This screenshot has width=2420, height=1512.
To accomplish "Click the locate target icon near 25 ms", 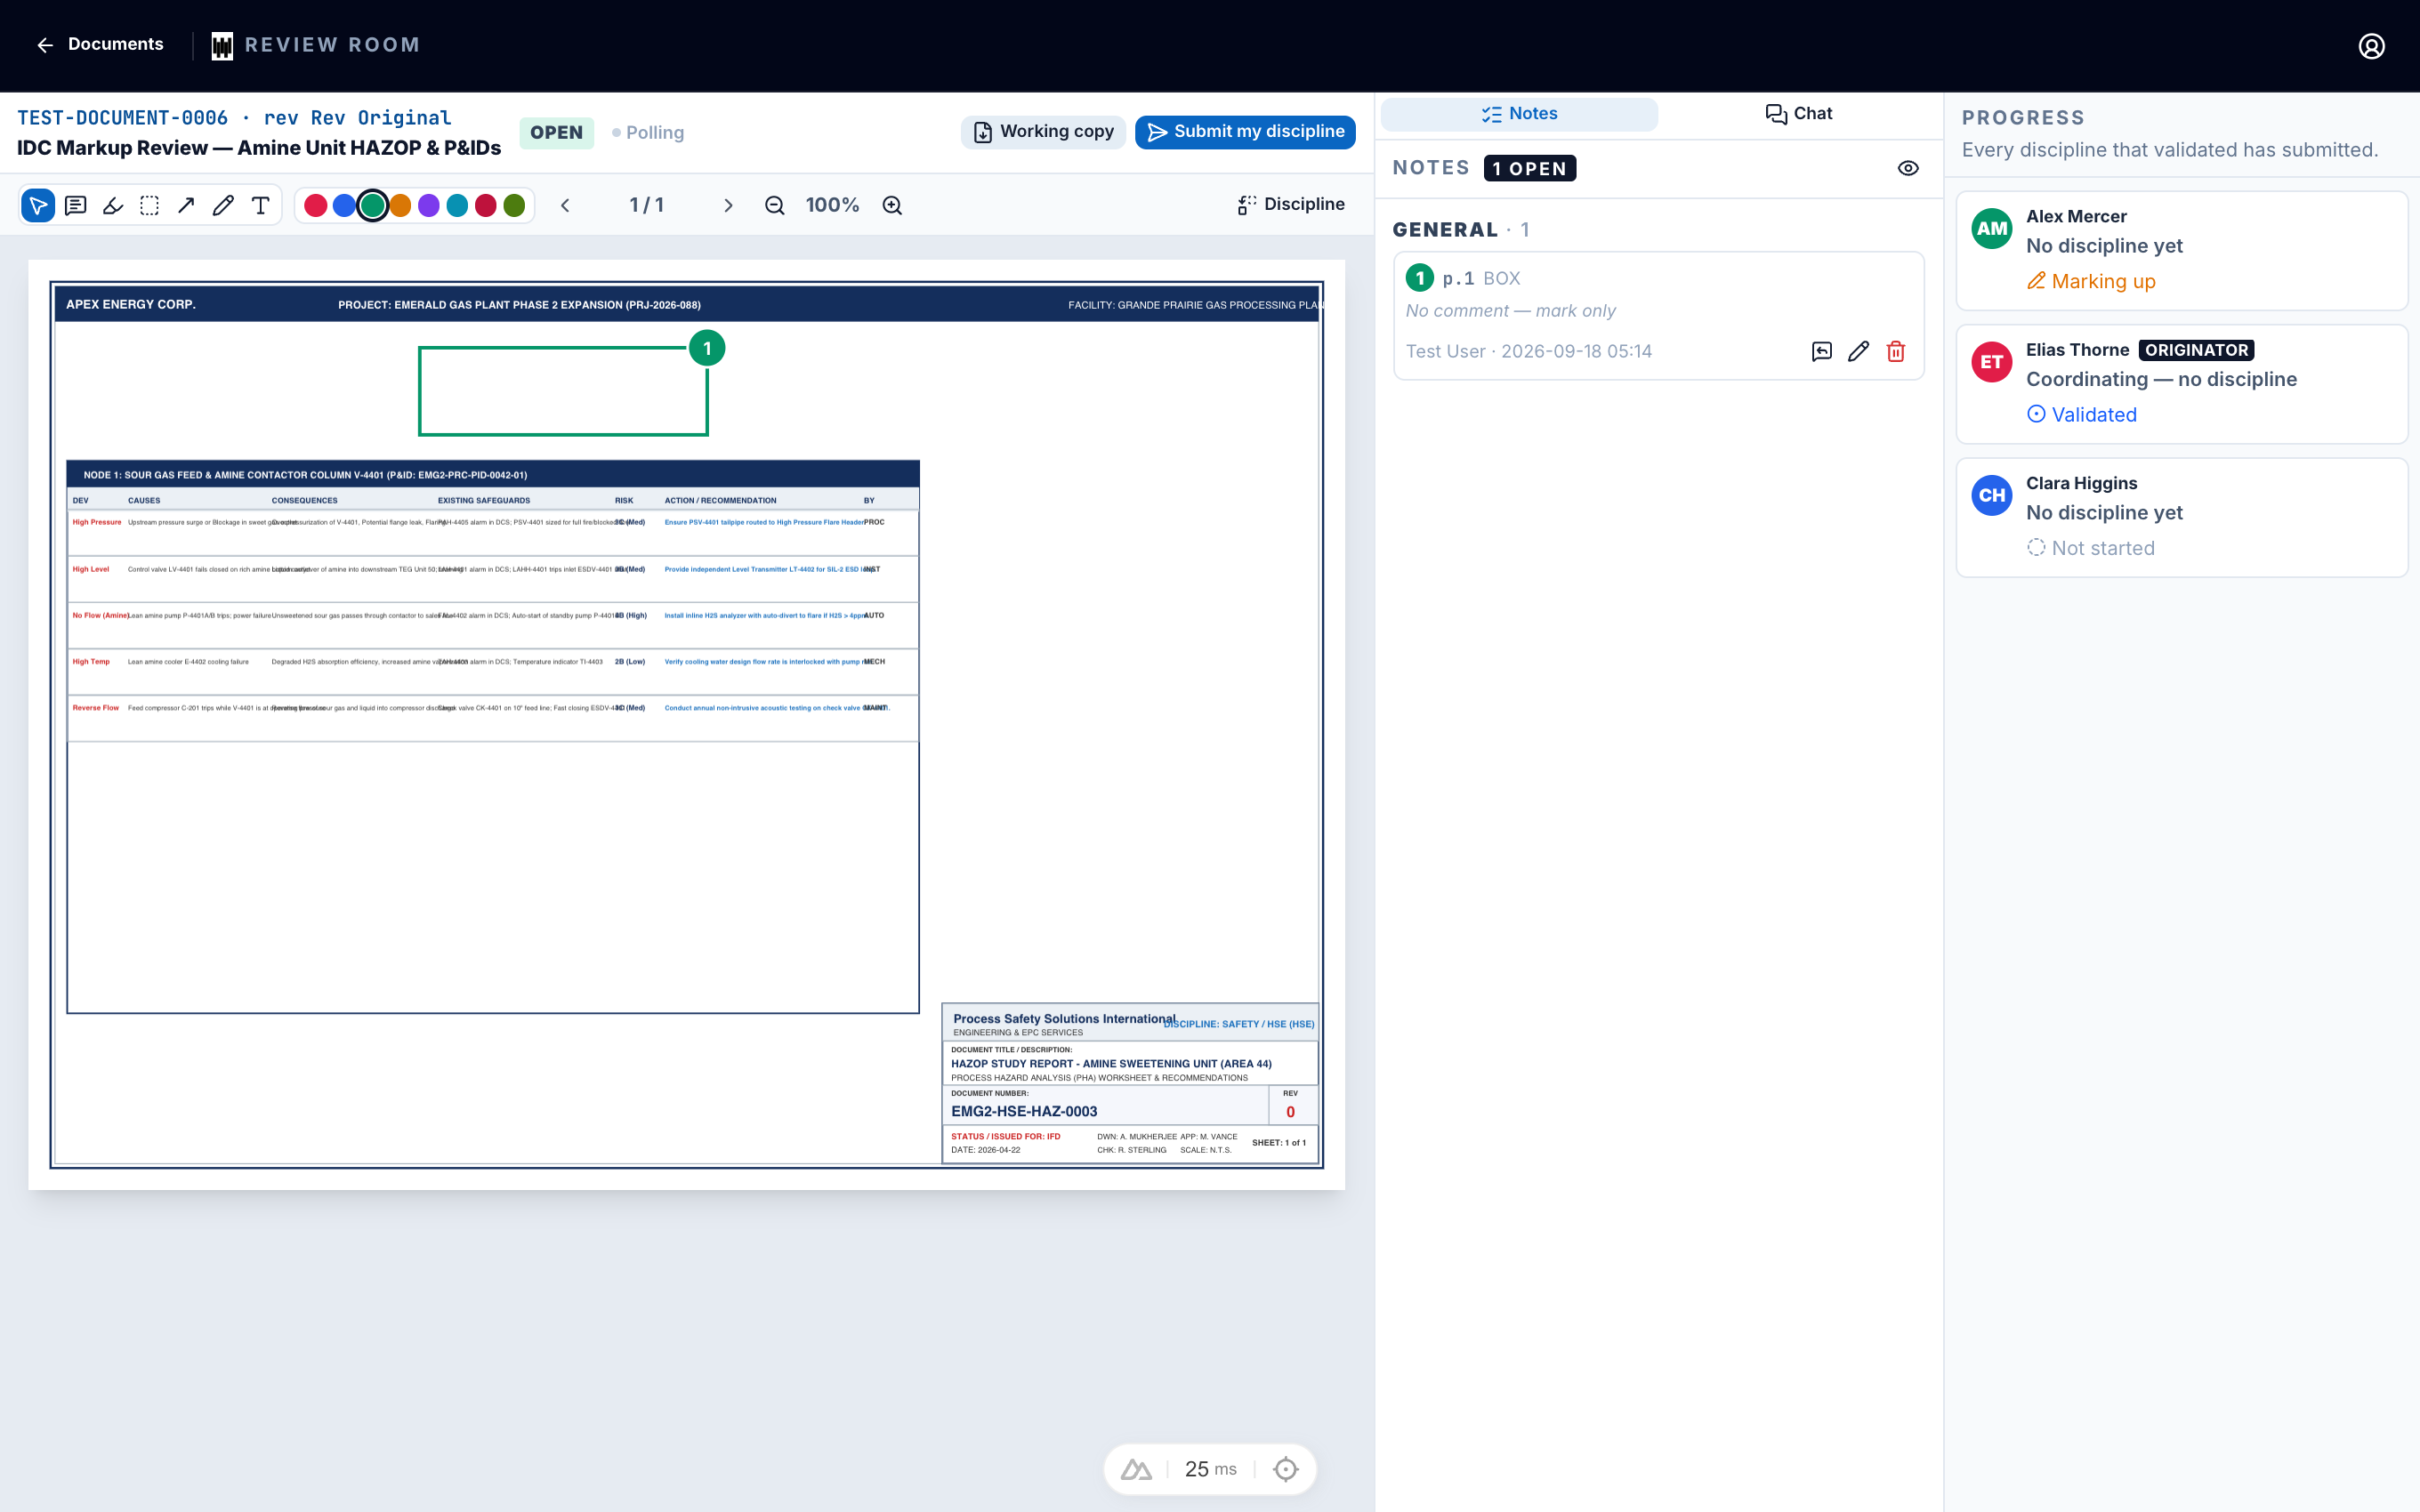I will (1286, 1469).
